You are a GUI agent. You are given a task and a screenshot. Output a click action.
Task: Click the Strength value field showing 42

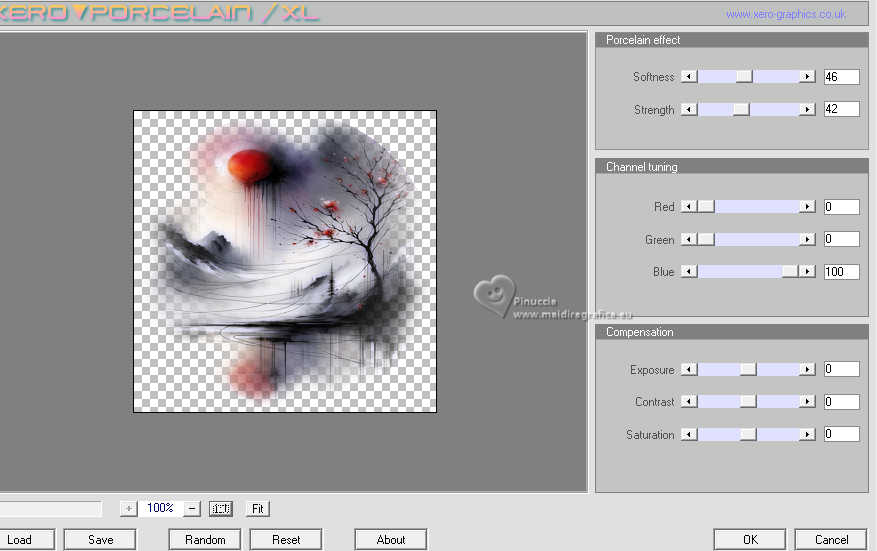tap(841, 109)
